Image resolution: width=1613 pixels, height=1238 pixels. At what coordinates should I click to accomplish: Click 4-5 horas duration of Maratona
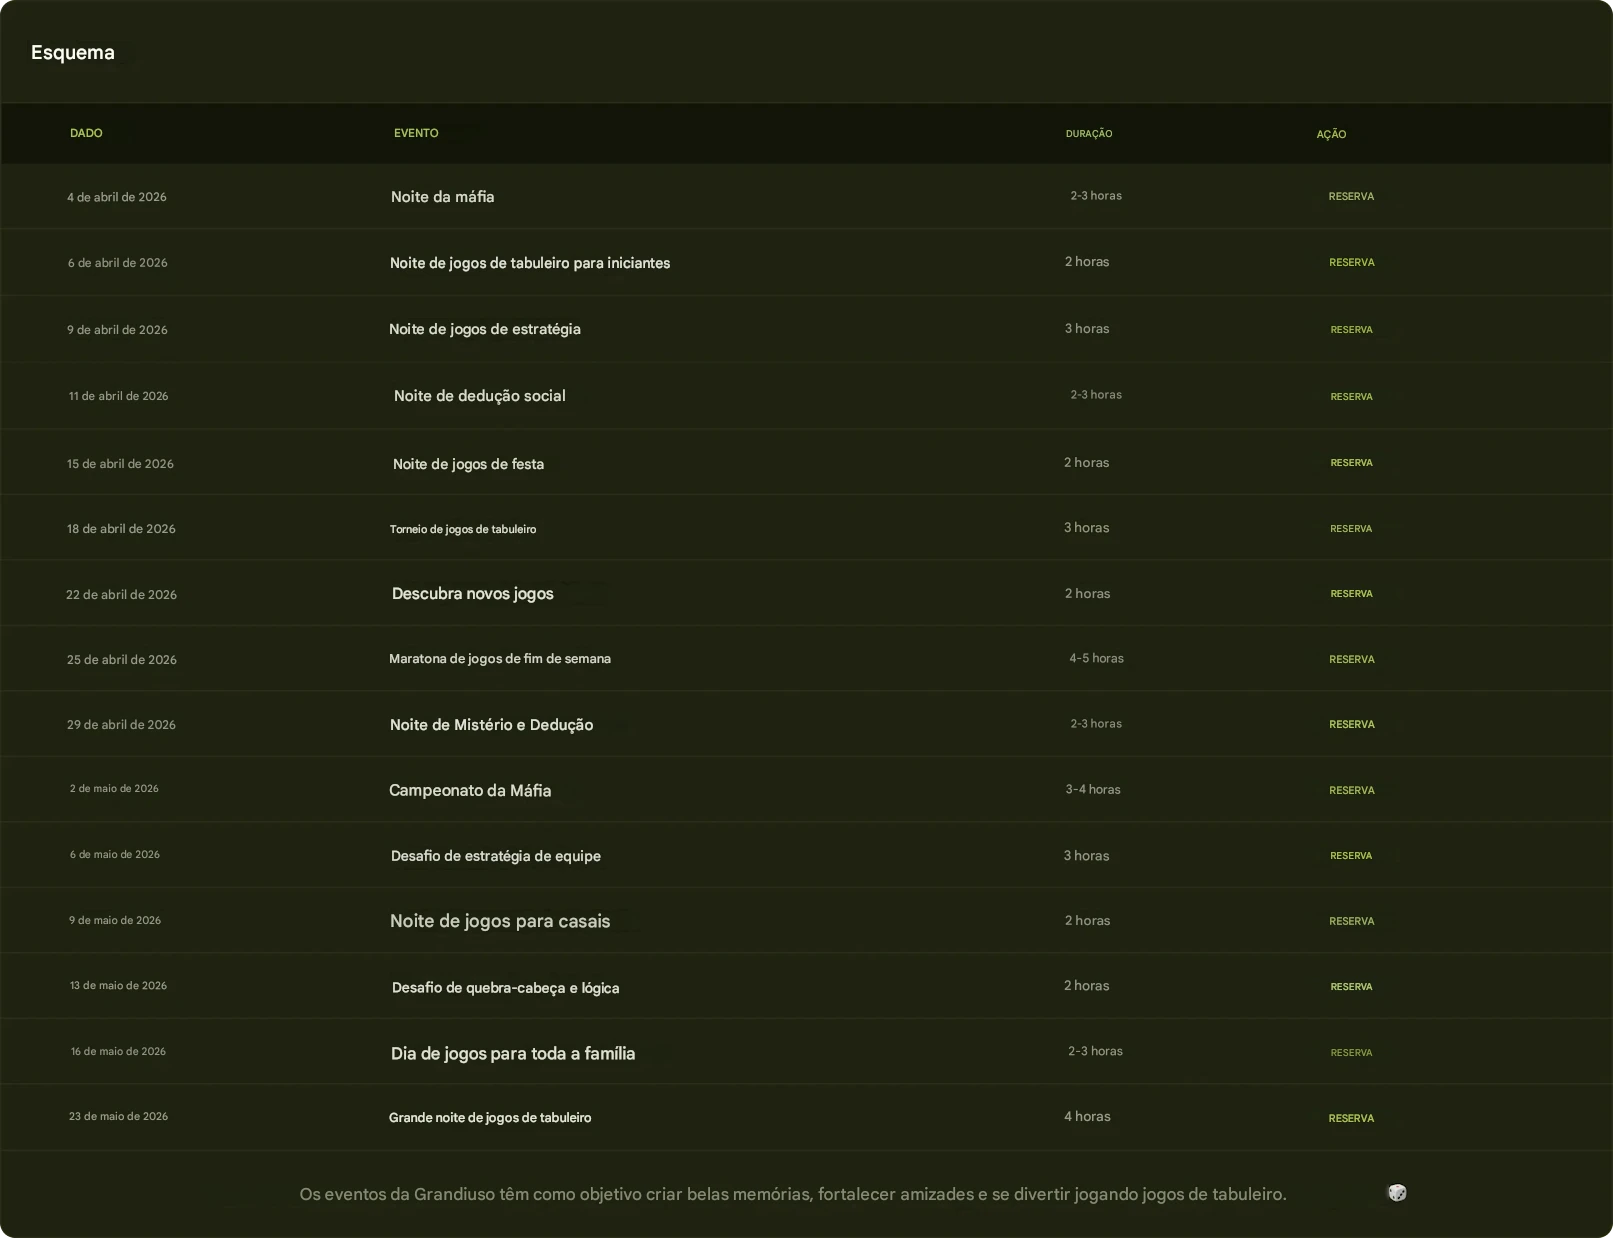click(x=1096, y=659)
